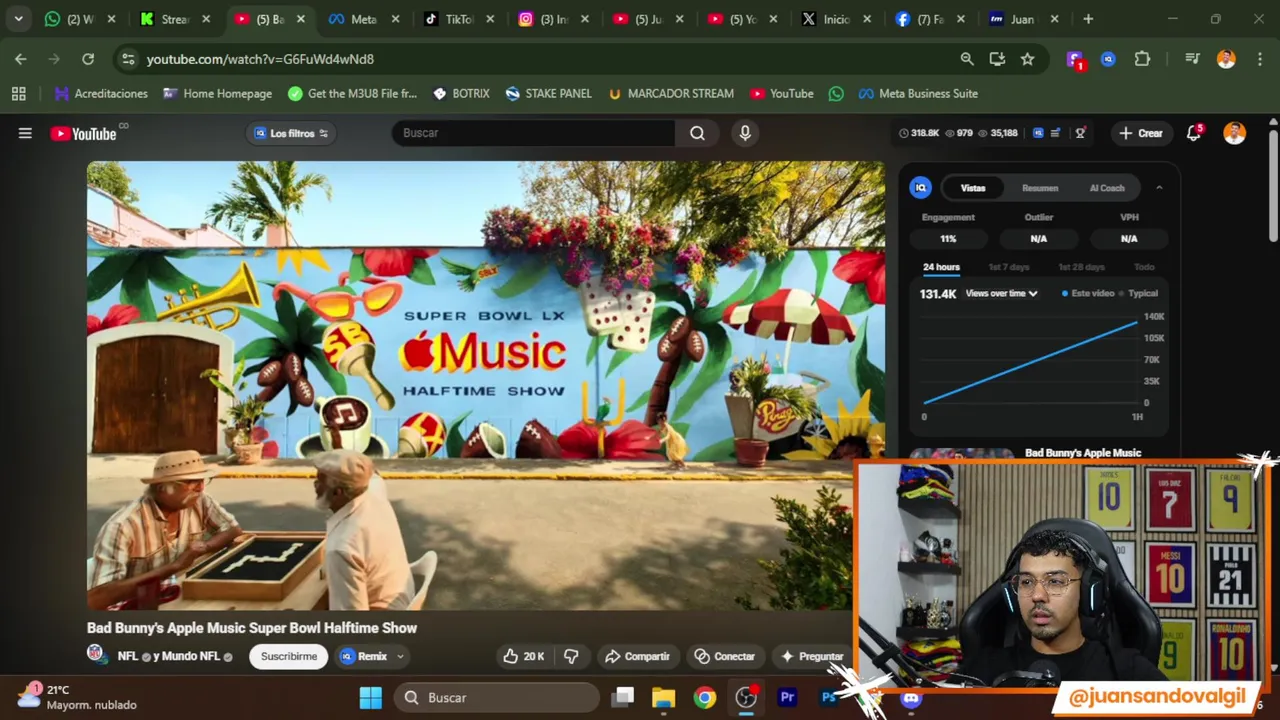Open OBS Studio from taskbar
The width and height of the screenshot is (1280, 720).
click(x=746, y=697)
